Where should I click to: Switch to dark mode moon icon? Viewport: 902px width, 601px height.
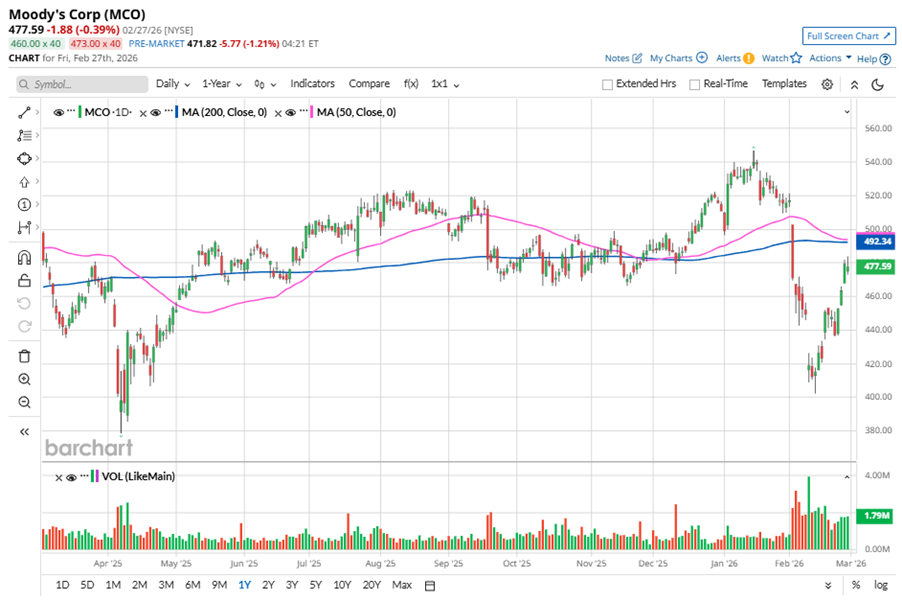pos(877,84)
